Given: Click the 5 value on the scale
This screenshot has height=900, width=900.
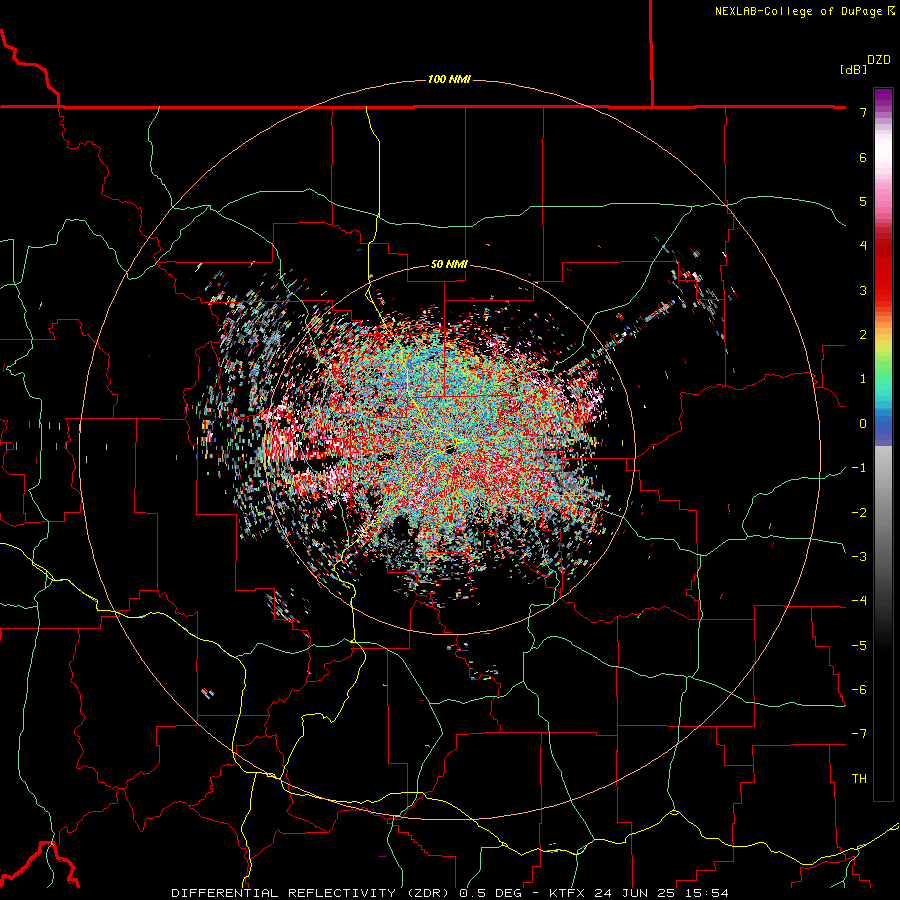Looking at the screenshot, I should [x=863, y=201].
